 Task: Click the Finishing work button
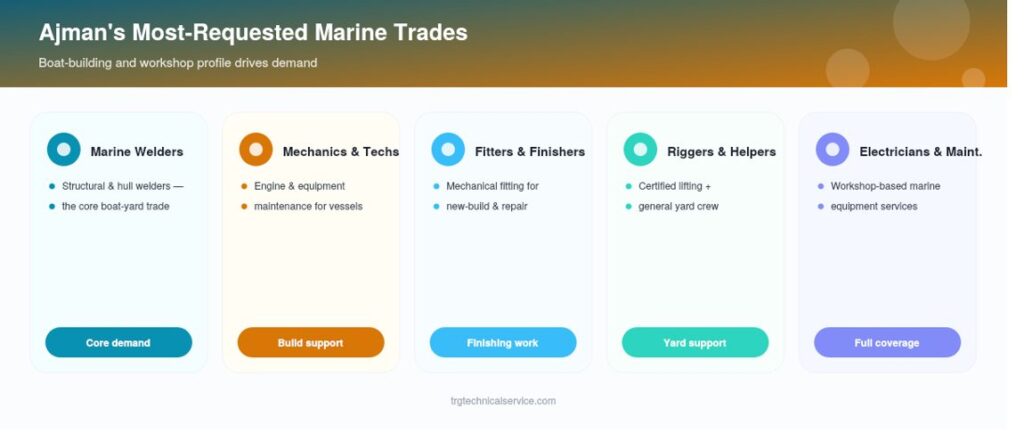pyautogui.click(x=503, y=343)
